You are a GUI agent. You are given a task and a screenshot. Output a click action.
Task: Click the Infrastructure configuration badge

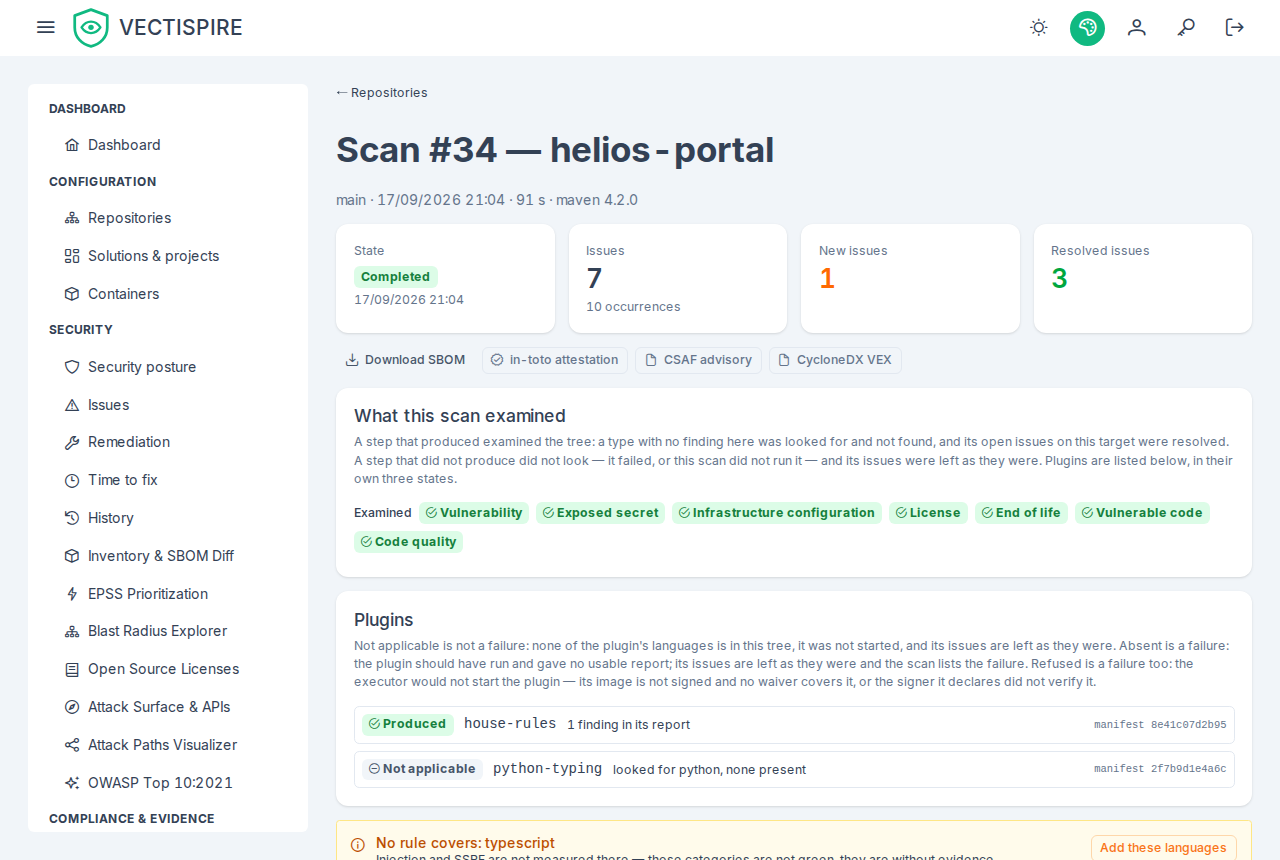click(x=777, y=513)
